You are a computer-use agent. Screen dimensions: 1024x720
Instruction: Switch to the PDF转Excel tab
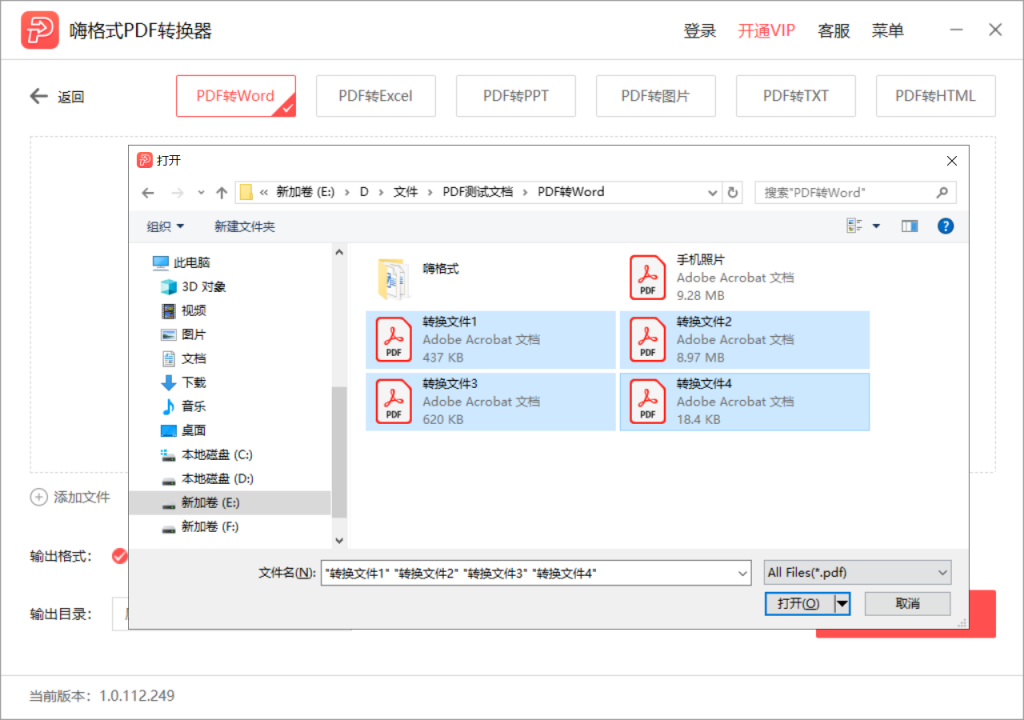(x=376, y=96)
